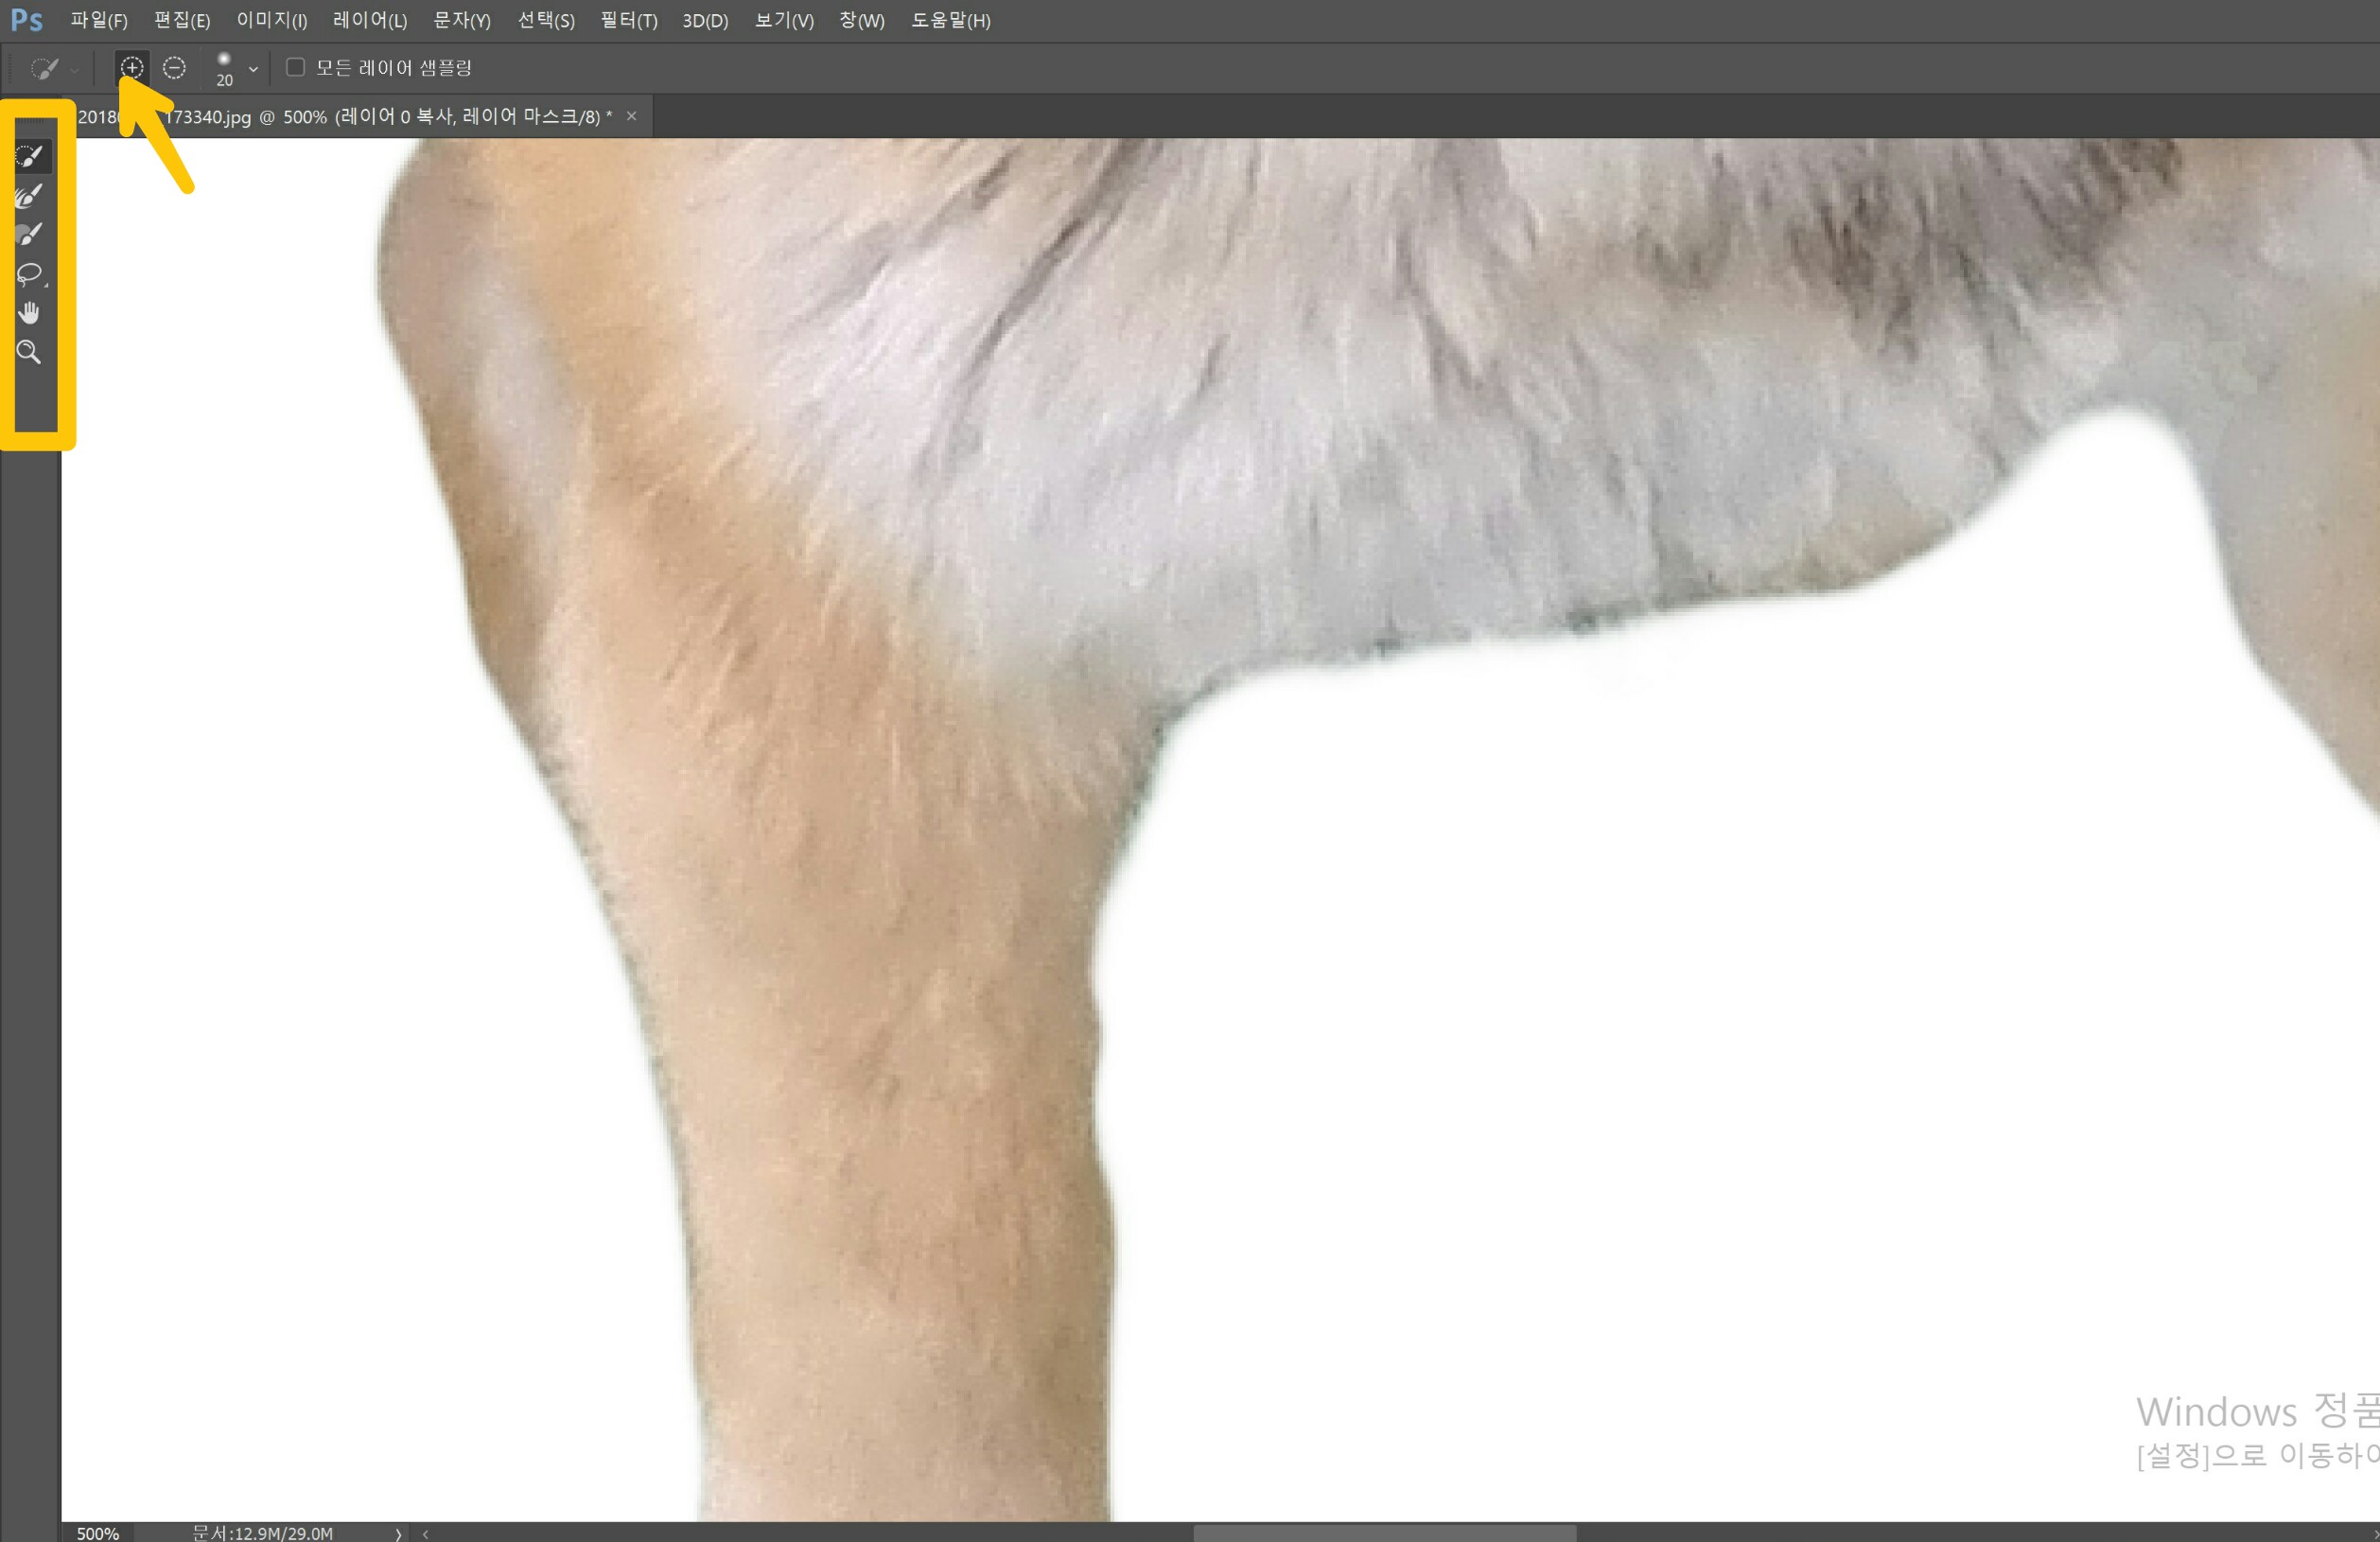Open the 레이어(L) menu
The image size is (2380, 1542).
pyautogui.click(x=369, y=20)
